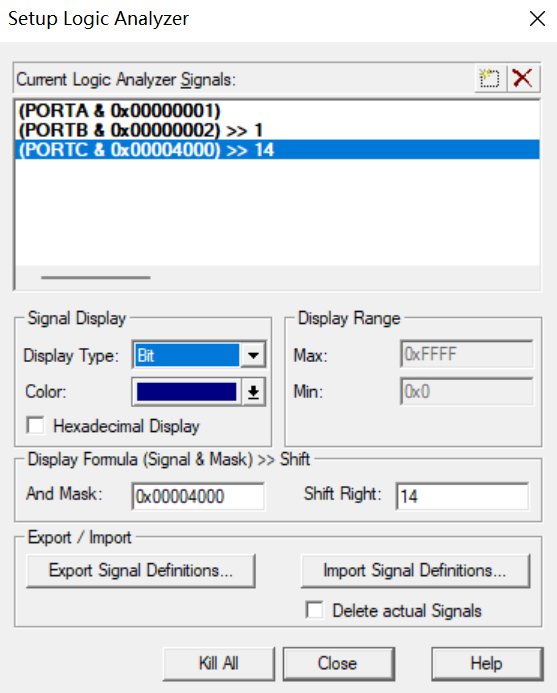Image resolution: width=557 pixels, height=693 pixels.
Task: Click the Shift Right input field
Action: [x=462, y=496]
